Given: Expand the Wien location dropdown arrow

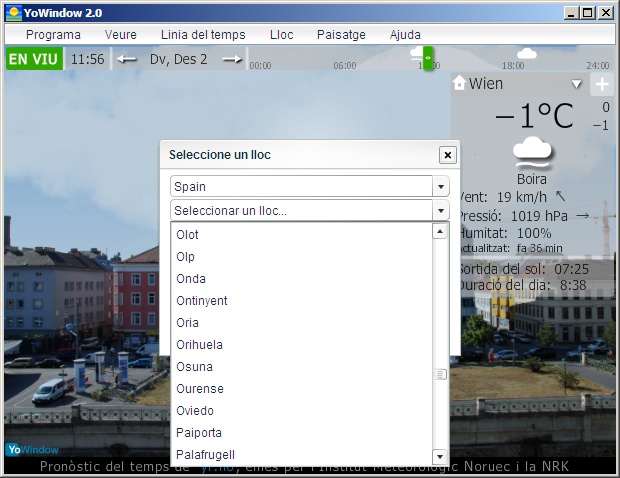Looking at the screenshot, I should tap(577, 84).
